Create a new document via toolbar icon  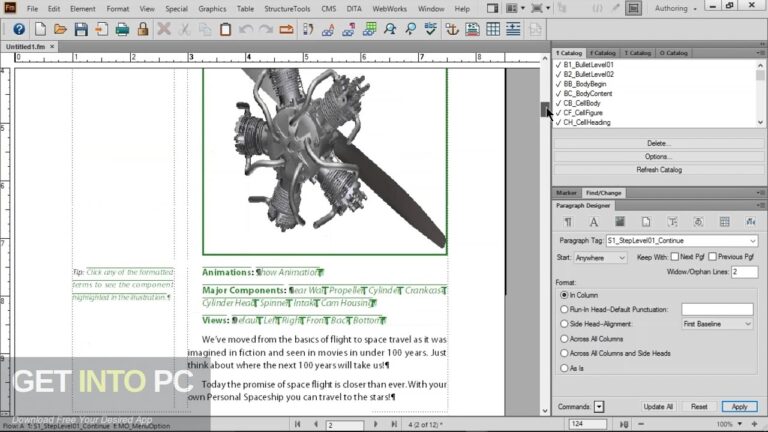pos(40,29)
